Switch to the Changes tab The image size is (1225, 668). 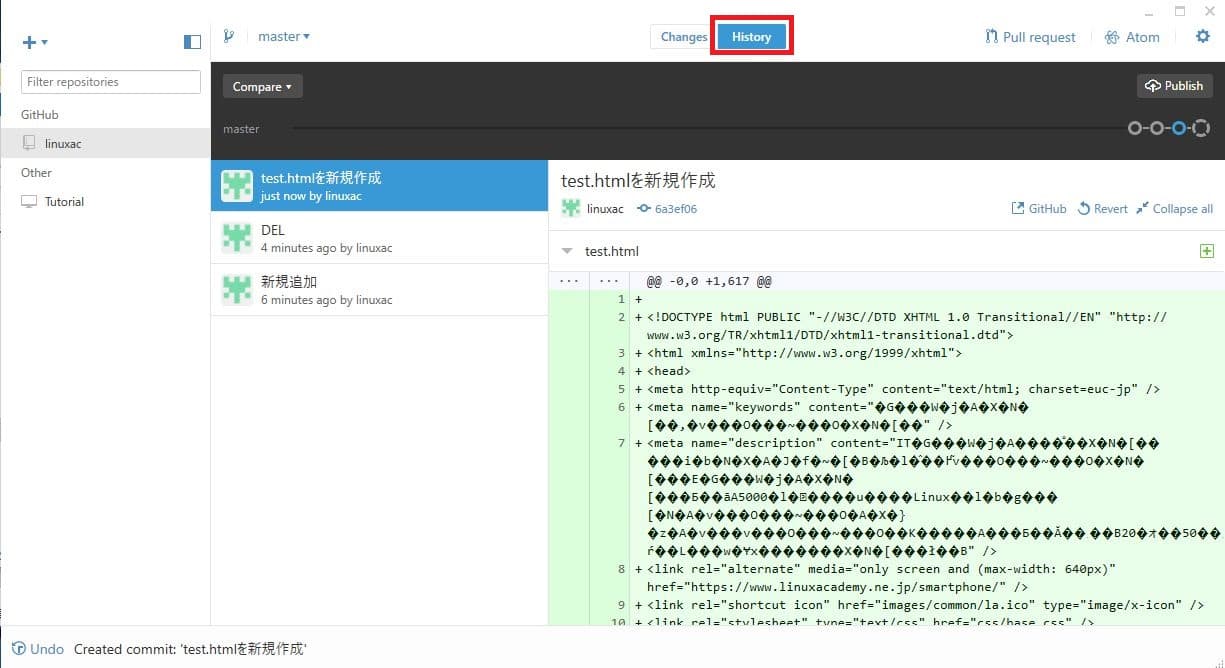[684, 37]
